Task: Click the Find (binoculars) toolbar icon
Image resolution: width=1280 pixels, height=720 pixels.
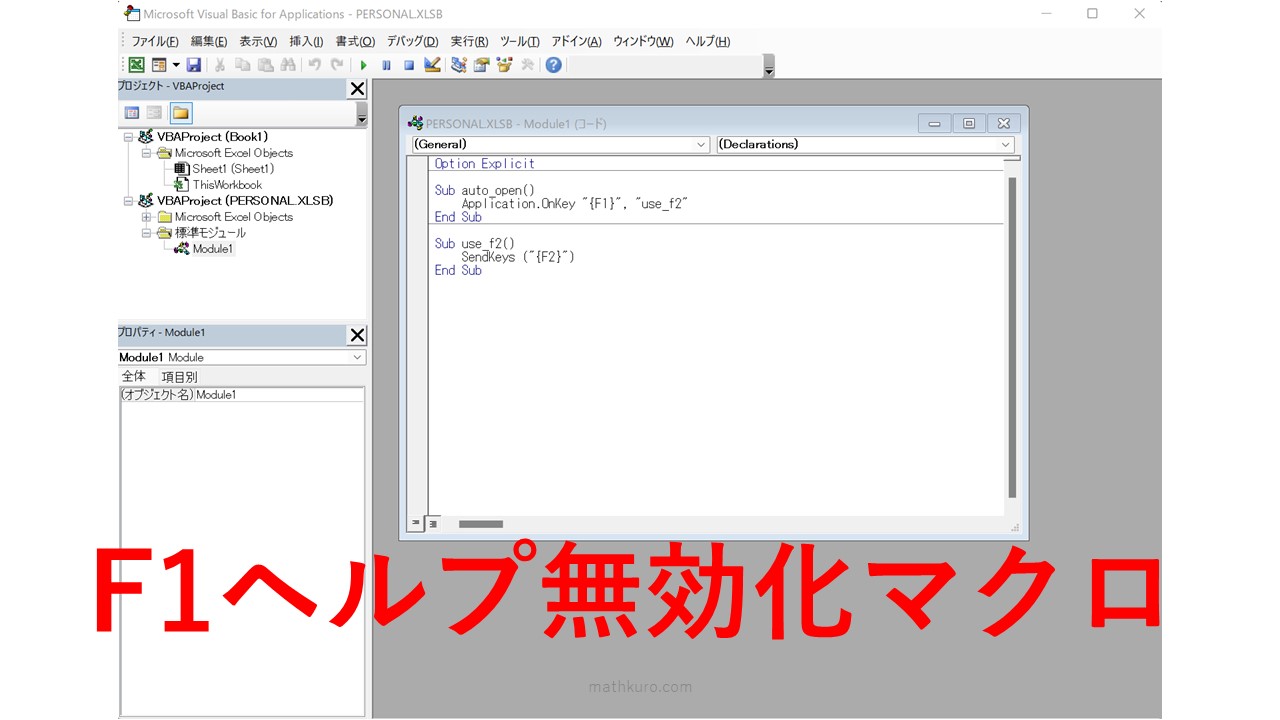Action: pyautogui.click(x=288, y=65)
